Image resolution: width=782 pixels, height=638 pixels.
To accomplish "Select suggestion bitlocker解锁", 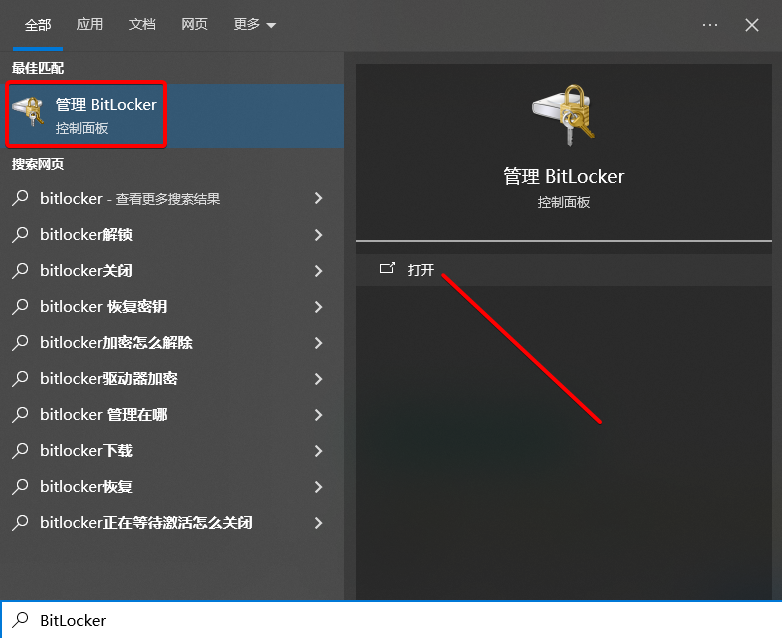I will [172, 234].
